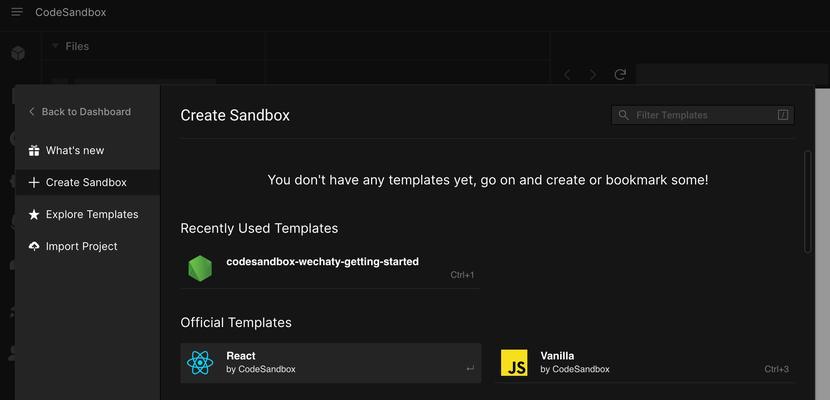Screen dimensions: 830x400
Task: Refresh the preview with the reload icon
Action: tap(620, 75)
